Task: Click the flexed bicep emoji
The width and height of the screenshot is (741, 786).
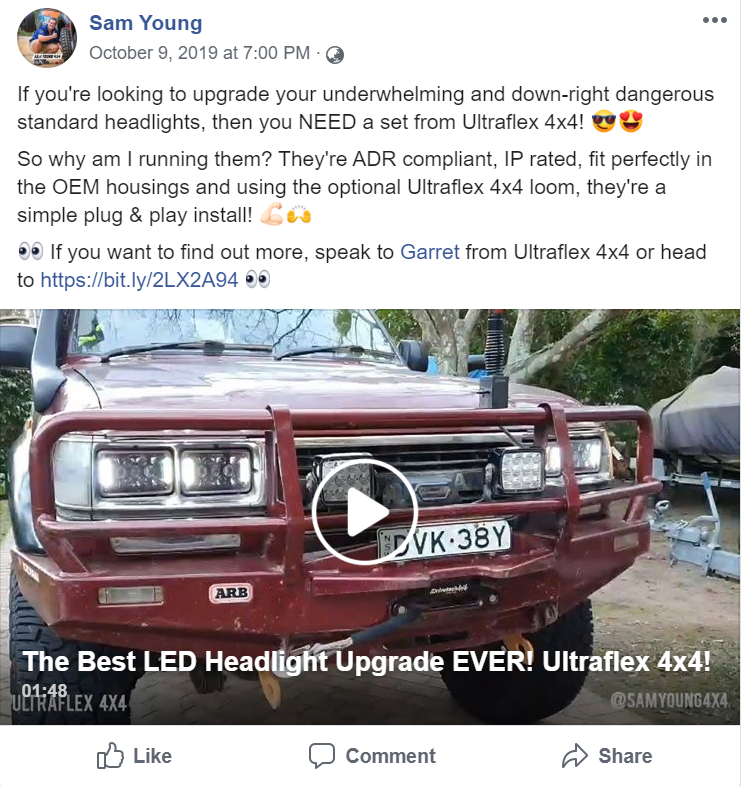Action: tap(272, 215)
